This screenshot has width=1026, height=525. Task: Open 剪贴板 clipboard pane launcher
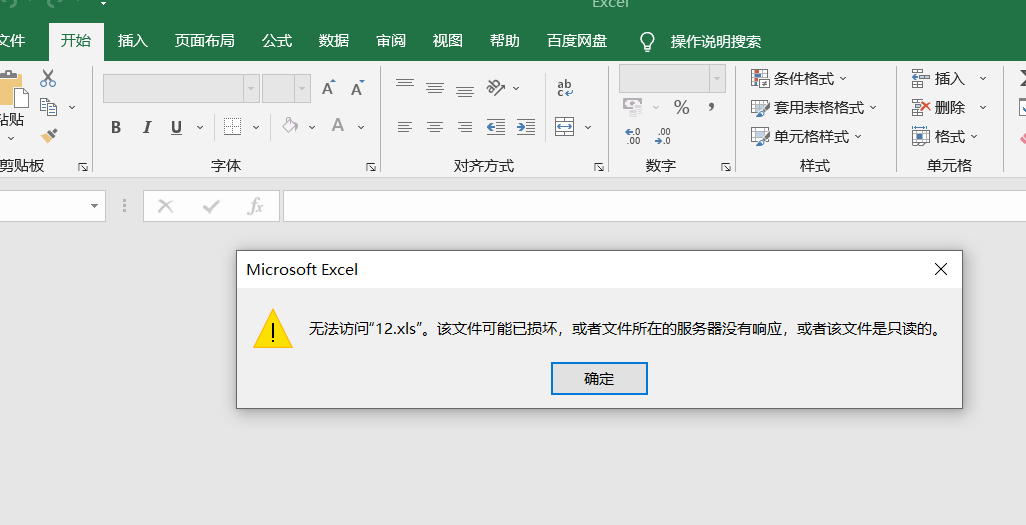[x=83, y=168]
